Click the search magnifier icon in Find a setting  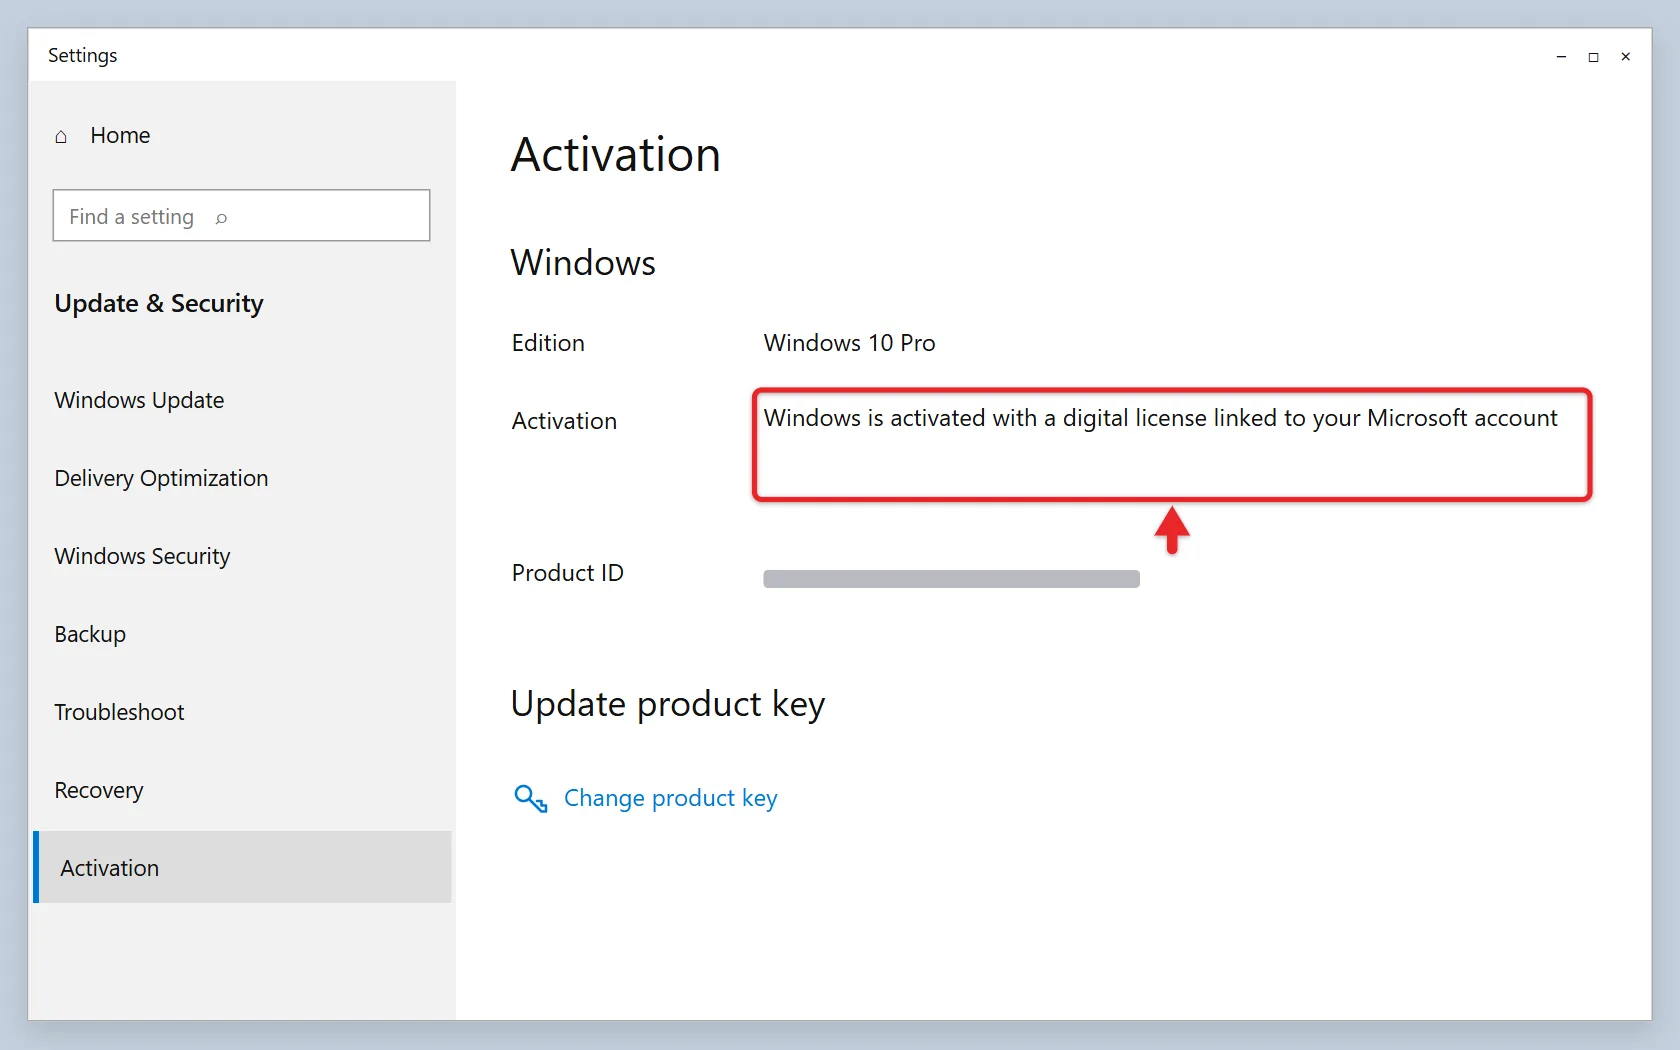pos(221,218)
